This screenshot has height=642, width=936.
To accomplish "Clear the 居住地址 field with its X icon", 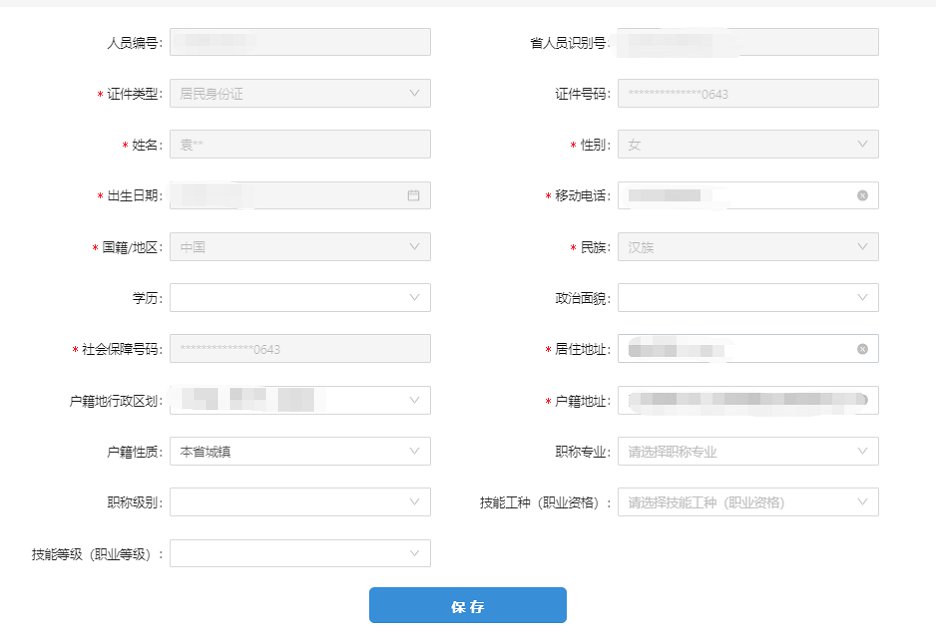I will coord(862,349).
